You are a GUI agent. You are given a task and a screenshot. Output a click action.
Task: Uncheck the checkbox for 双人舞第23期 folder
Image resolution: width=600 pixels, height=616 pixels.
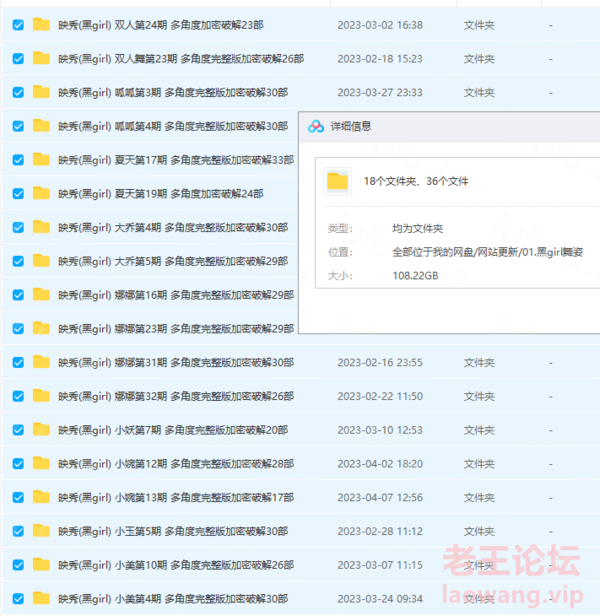point(18,59)
